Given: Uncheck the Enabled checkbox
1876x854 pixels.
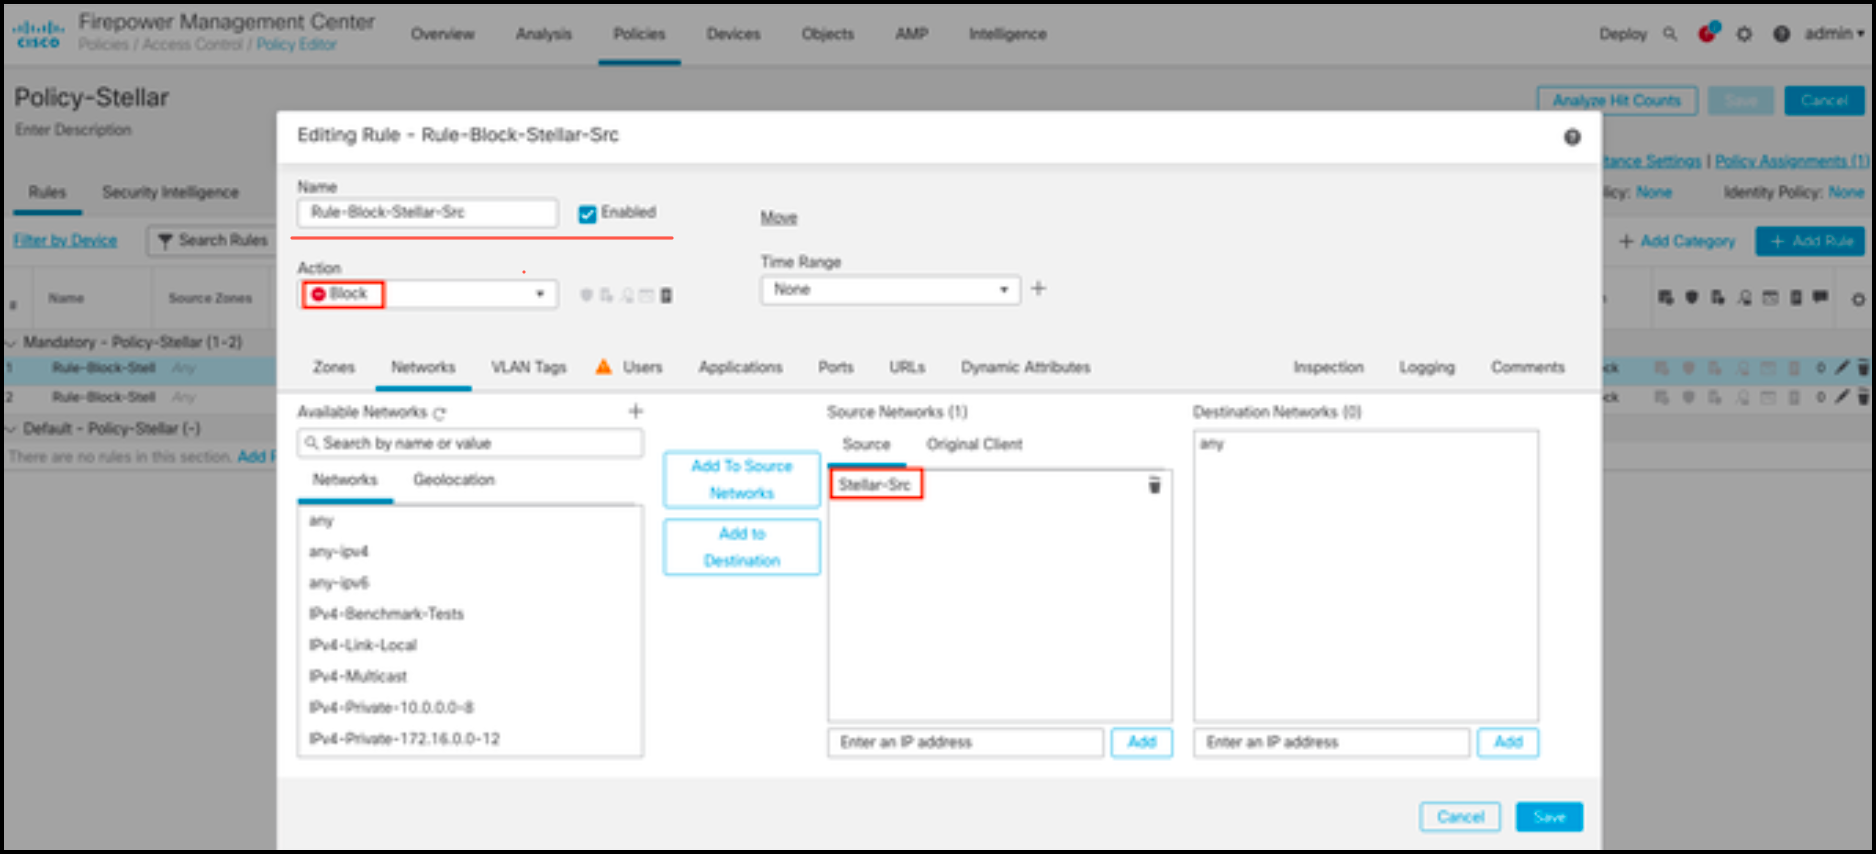Looking at the screenshot, I should [x=587, y=213].
